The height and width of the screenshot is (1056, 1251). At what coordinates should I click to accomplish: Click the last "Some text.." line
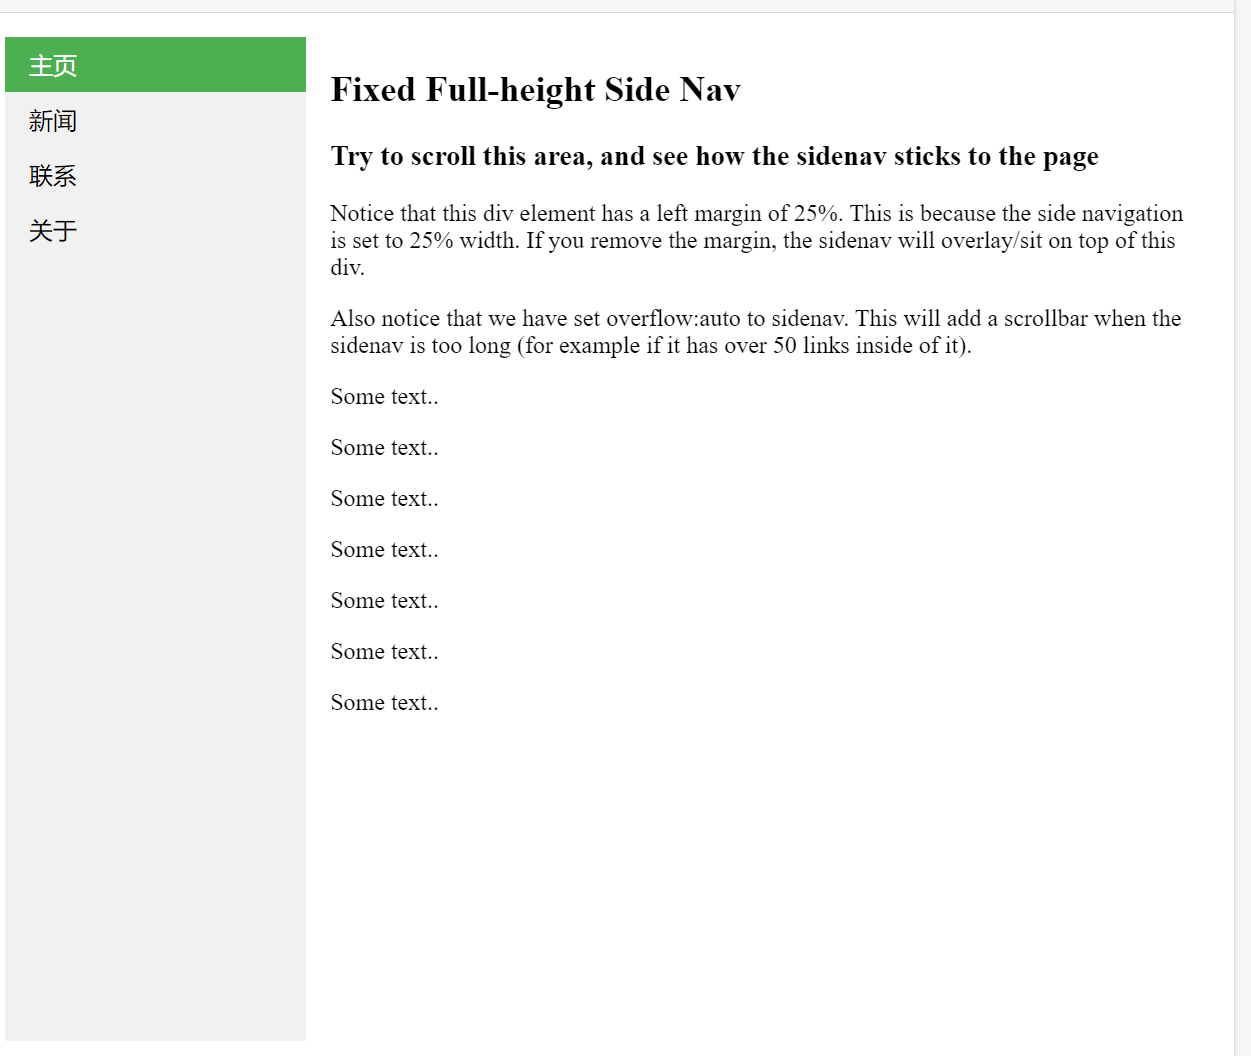tap(384, 703)
